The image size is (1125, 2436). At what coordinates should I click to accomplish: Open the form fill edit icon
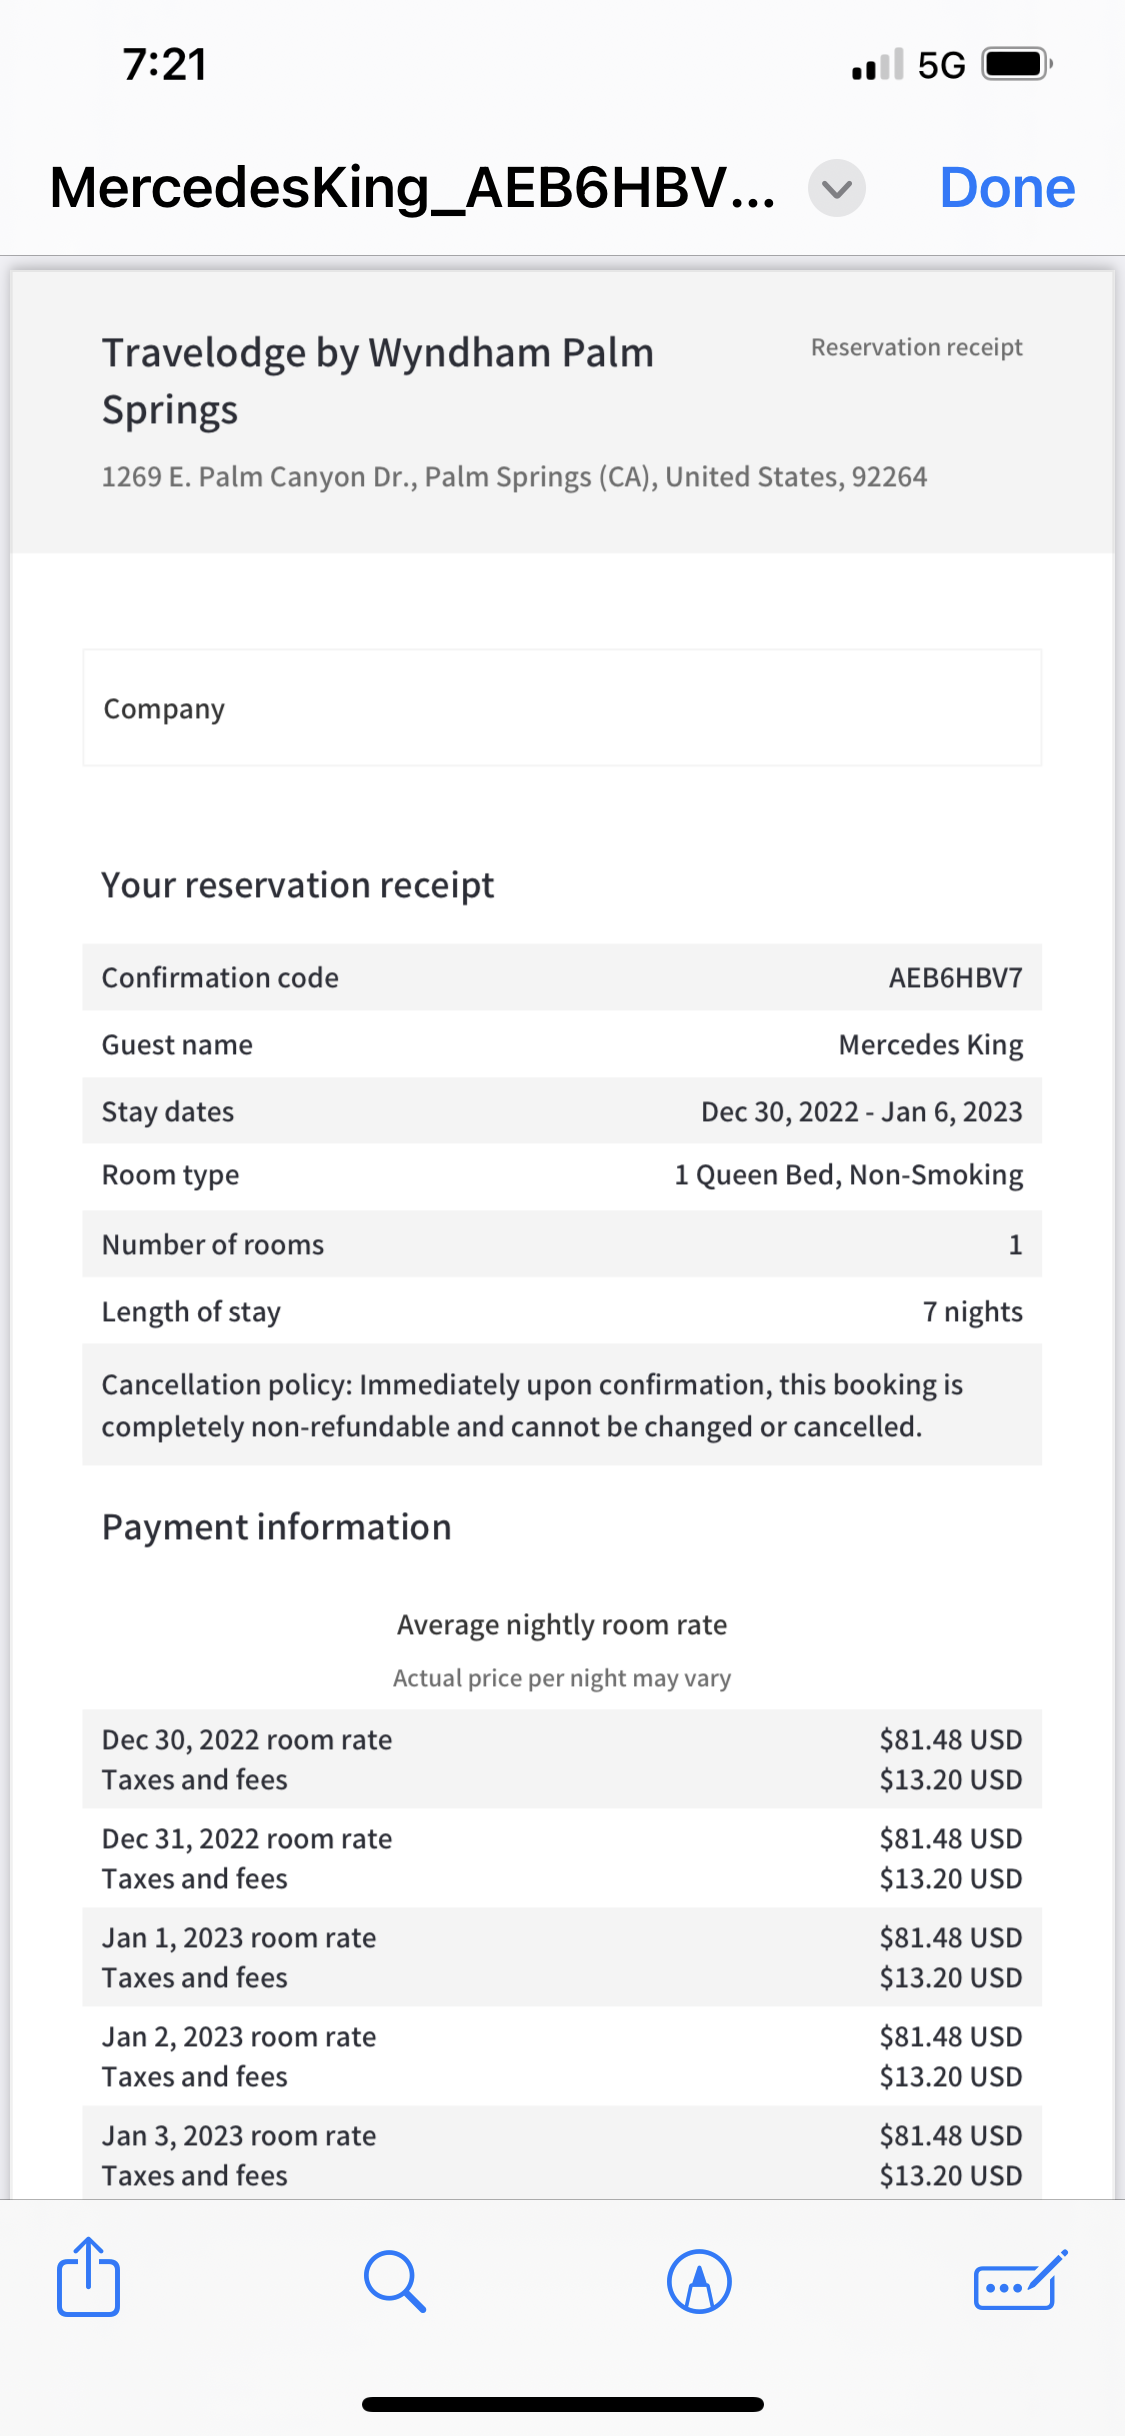pos(1019,2281)
